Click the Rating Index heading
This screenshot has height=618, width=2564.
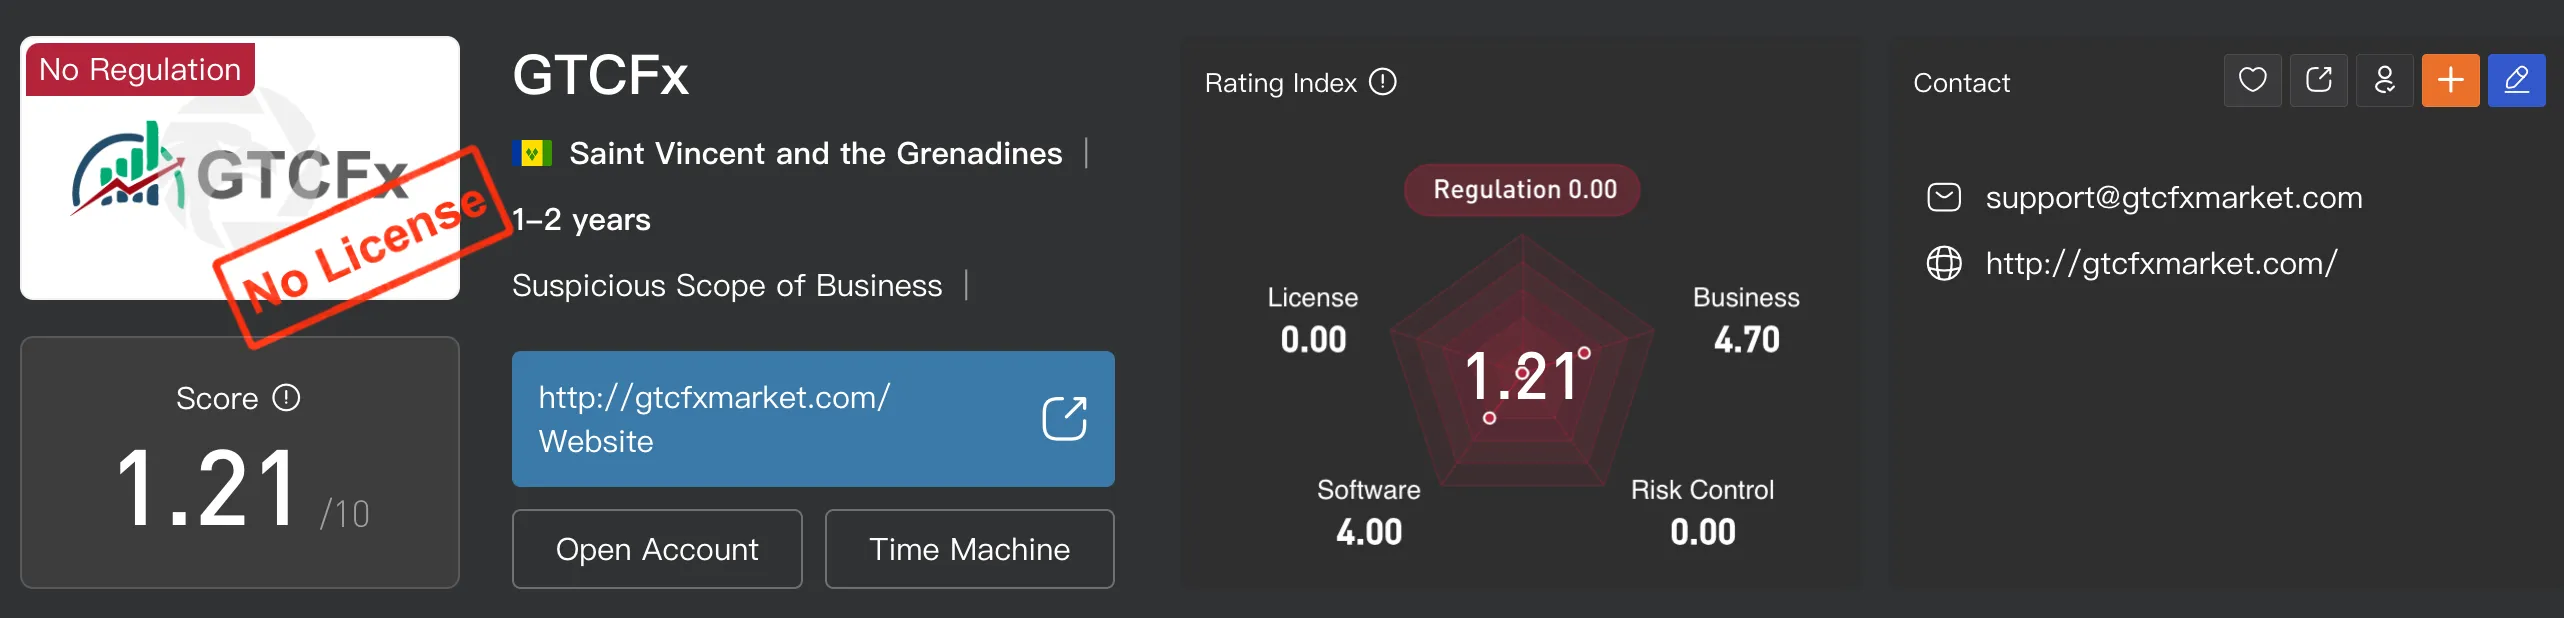(1280, 83)
